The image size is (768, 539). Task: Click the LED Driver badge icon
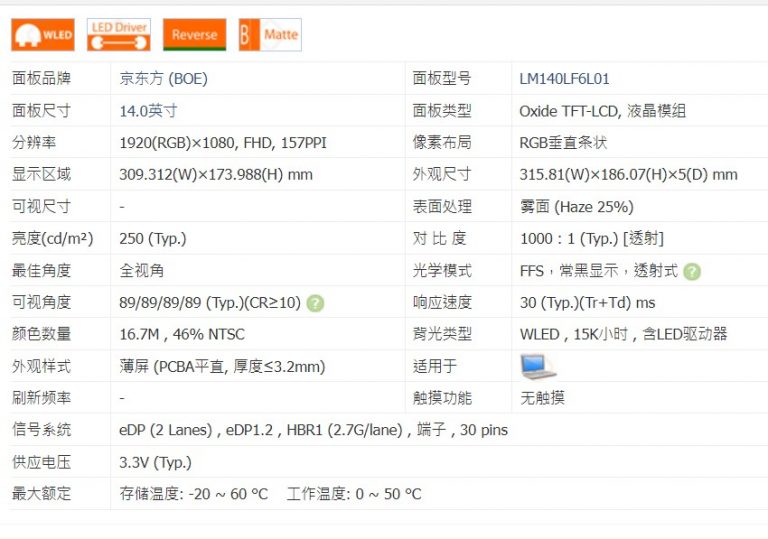(119, 35)
